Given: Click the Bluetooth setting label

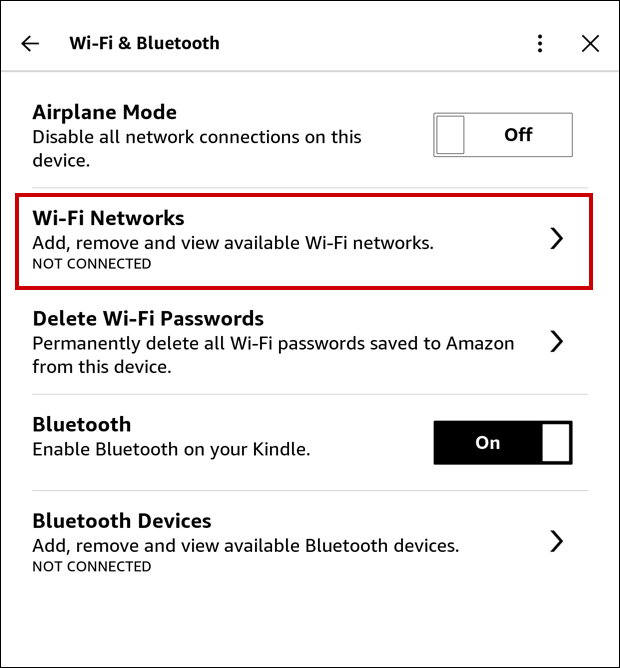Looking at the screenshot, I should point(82,424).
